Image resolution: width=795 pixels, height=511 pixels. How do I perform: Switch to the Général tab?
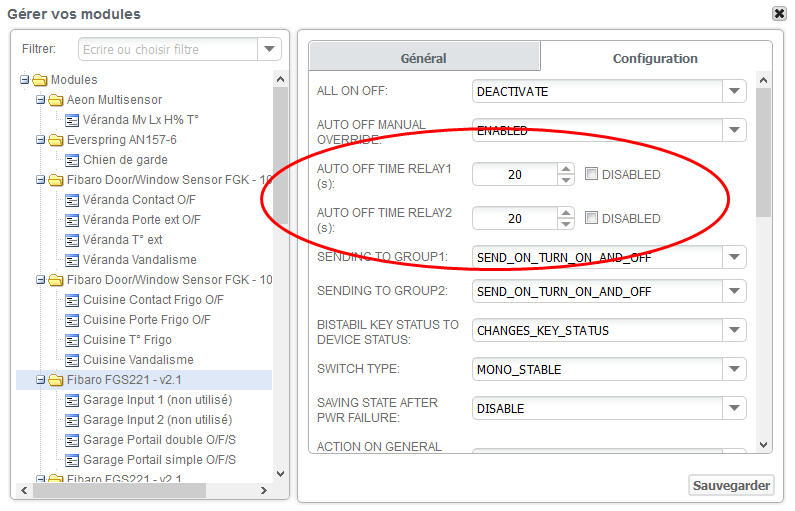(x=423, y=58)
